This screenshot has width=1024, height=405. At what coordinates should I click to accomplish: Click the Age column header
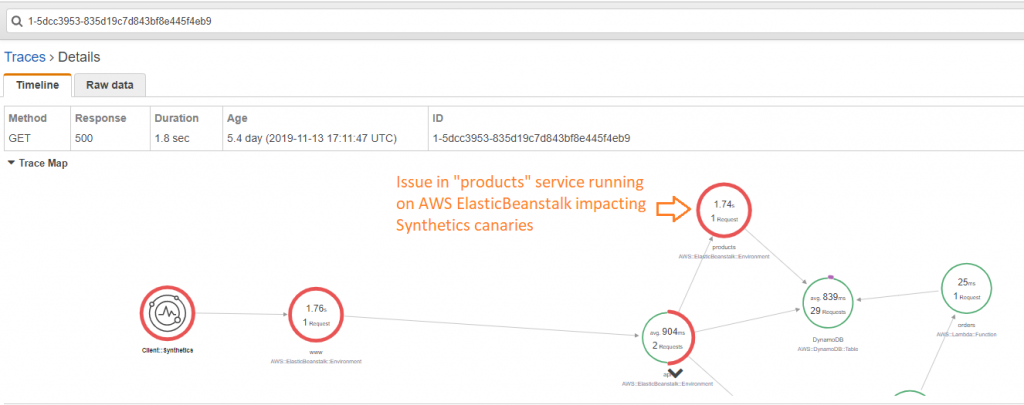pyautogui.click(x=238, y=118)
